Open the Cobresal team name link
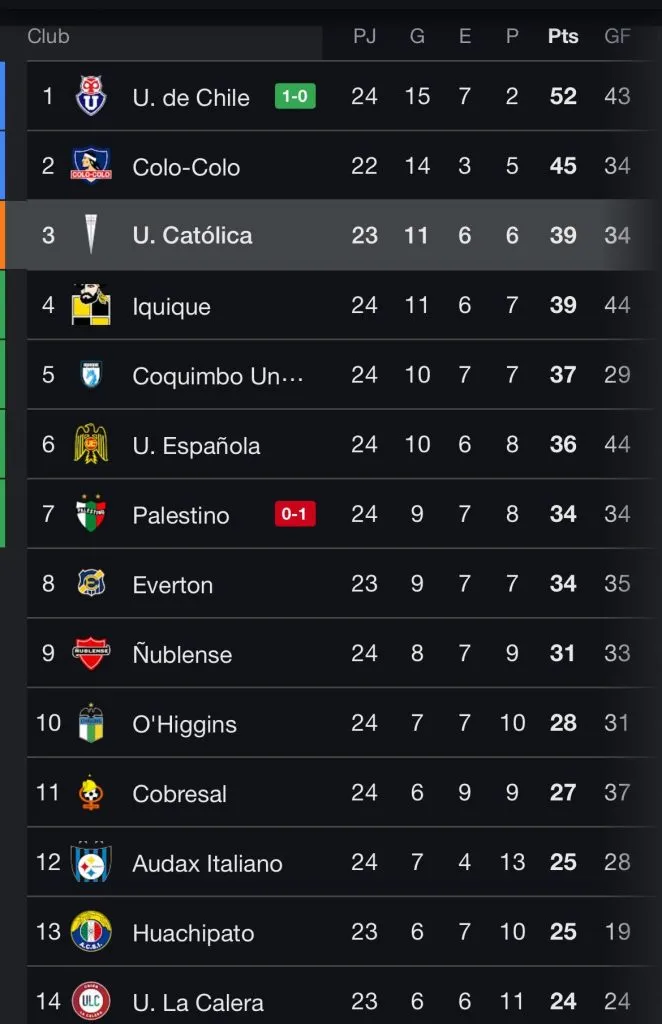 click(x=179, y=794)
